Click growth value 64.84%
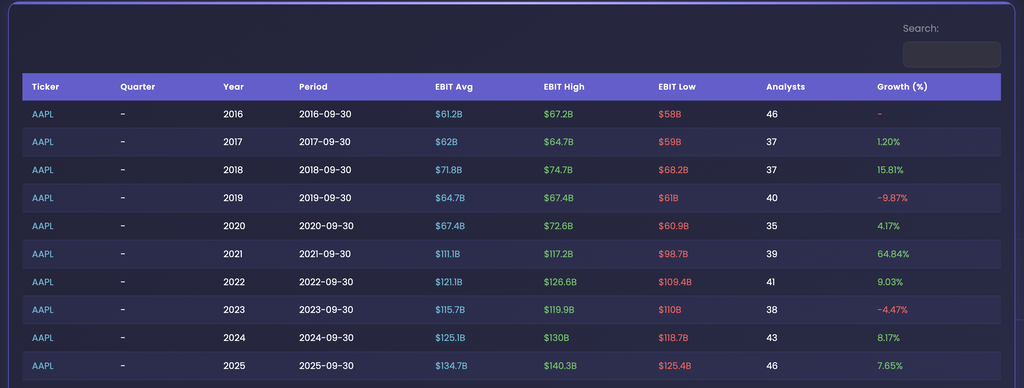The height and width of the screenshot is (388, 1024). pyautogui.click(x=893, y=254)
